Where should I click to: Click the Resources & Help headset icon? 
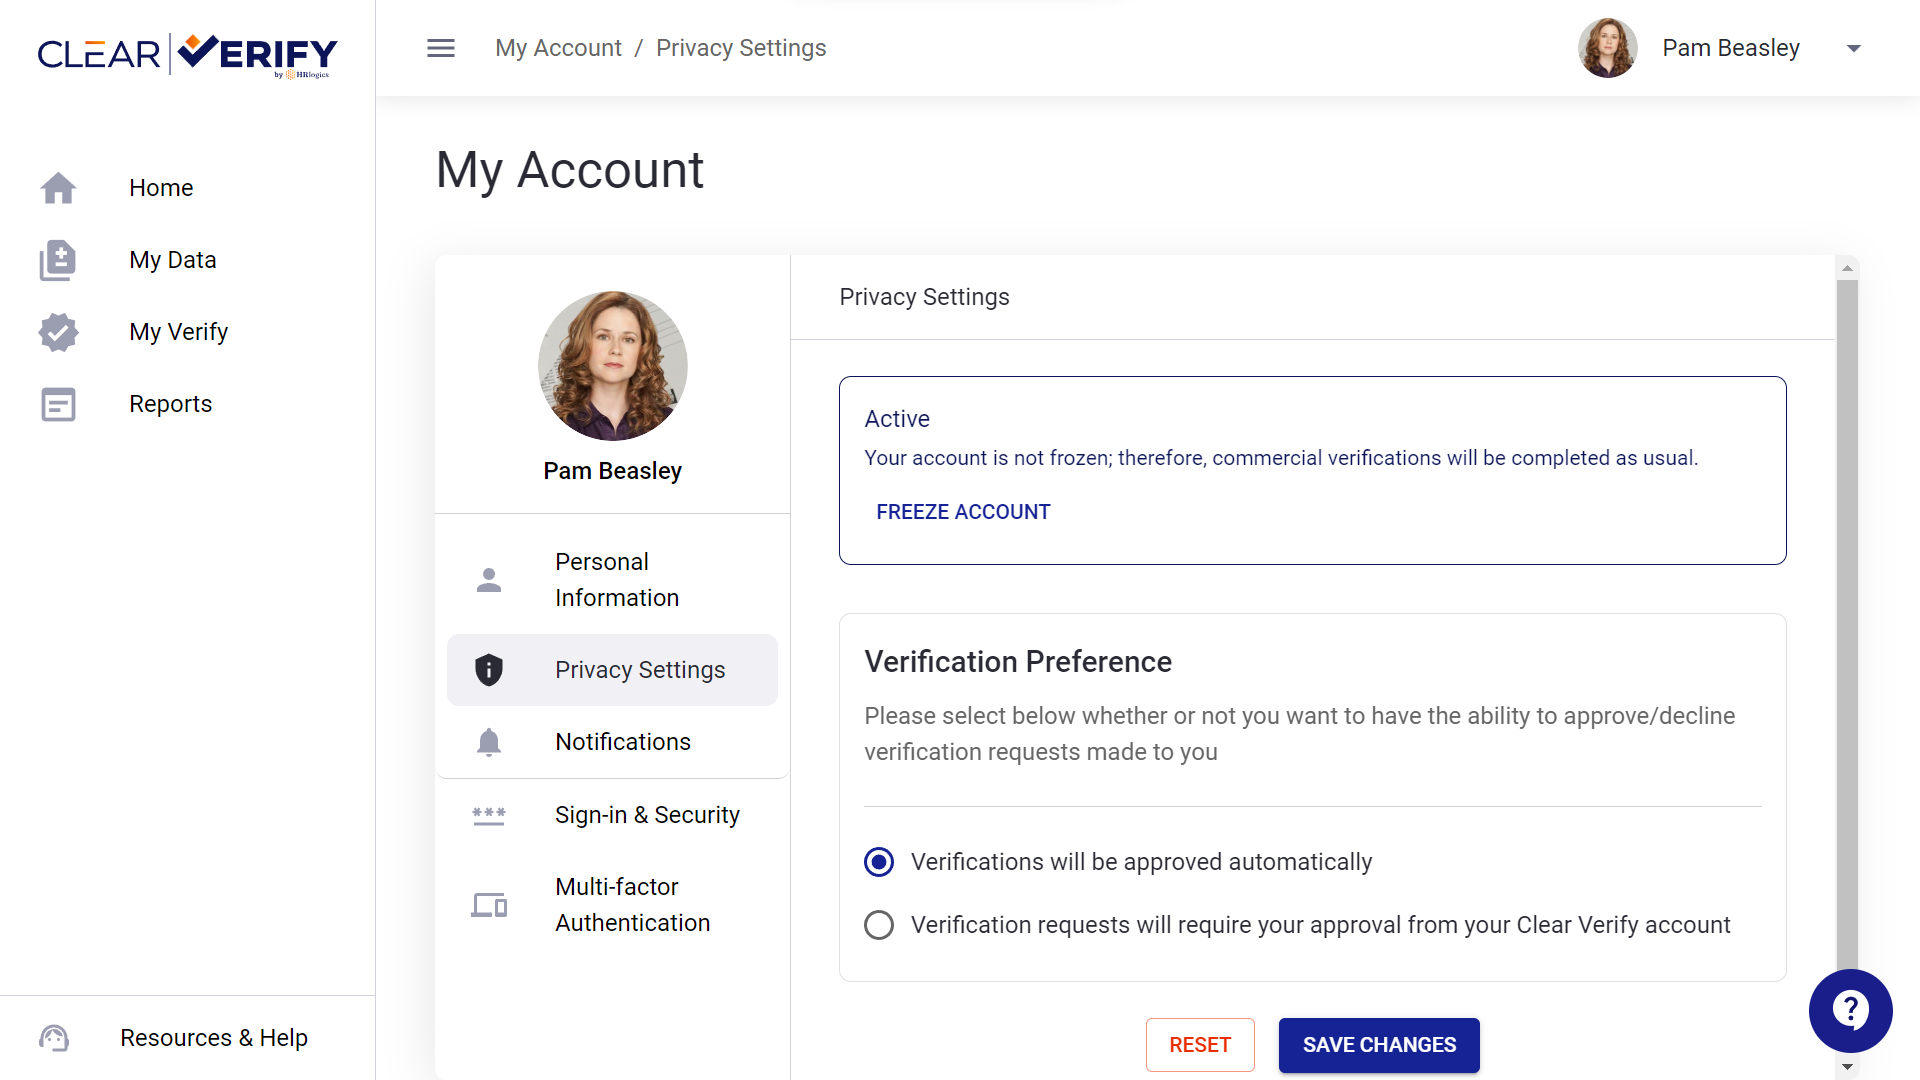[x=54, y=1038]
